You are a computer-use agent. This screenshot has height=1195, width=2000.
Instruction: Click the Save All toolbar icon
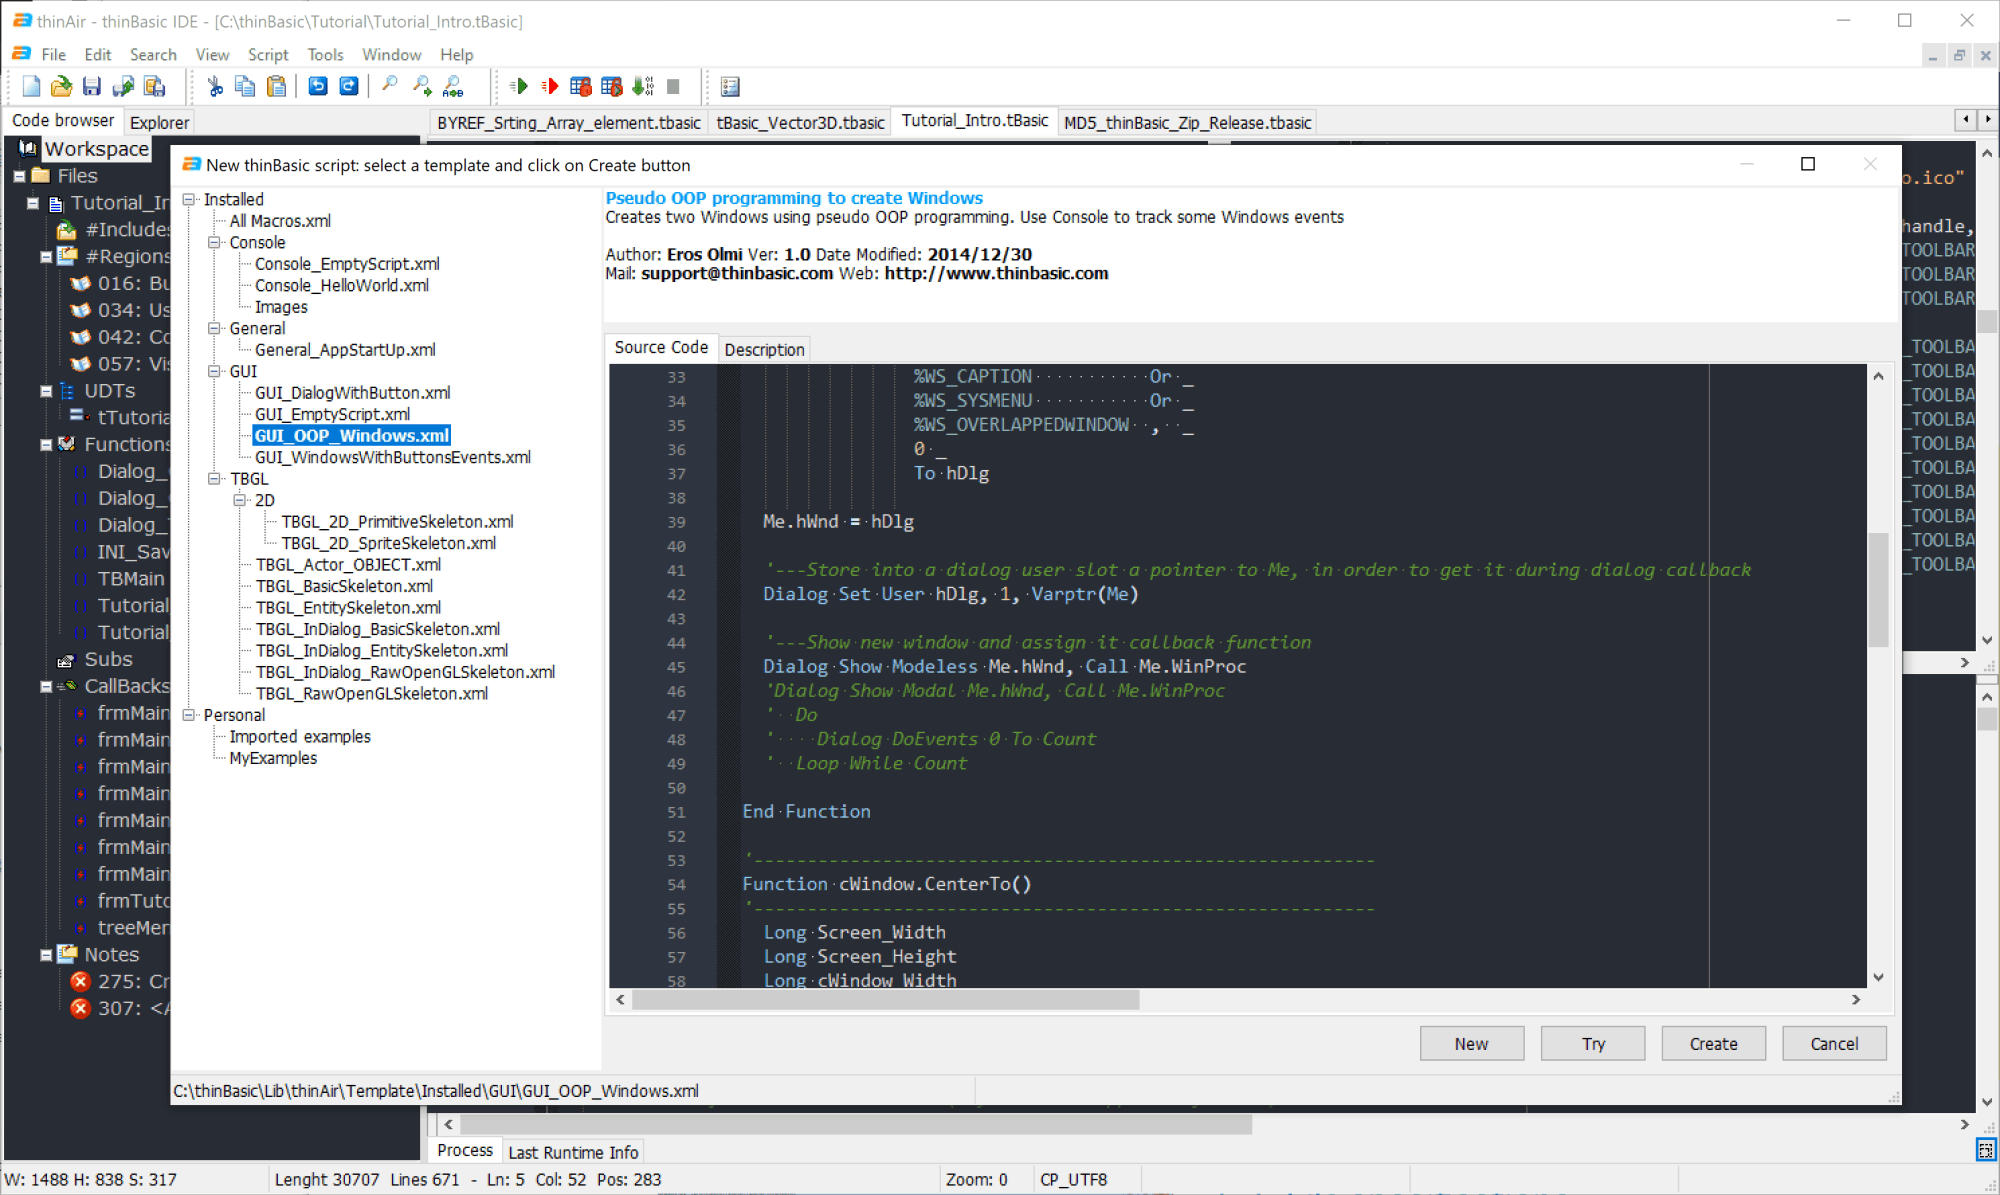tap(154, 87)
